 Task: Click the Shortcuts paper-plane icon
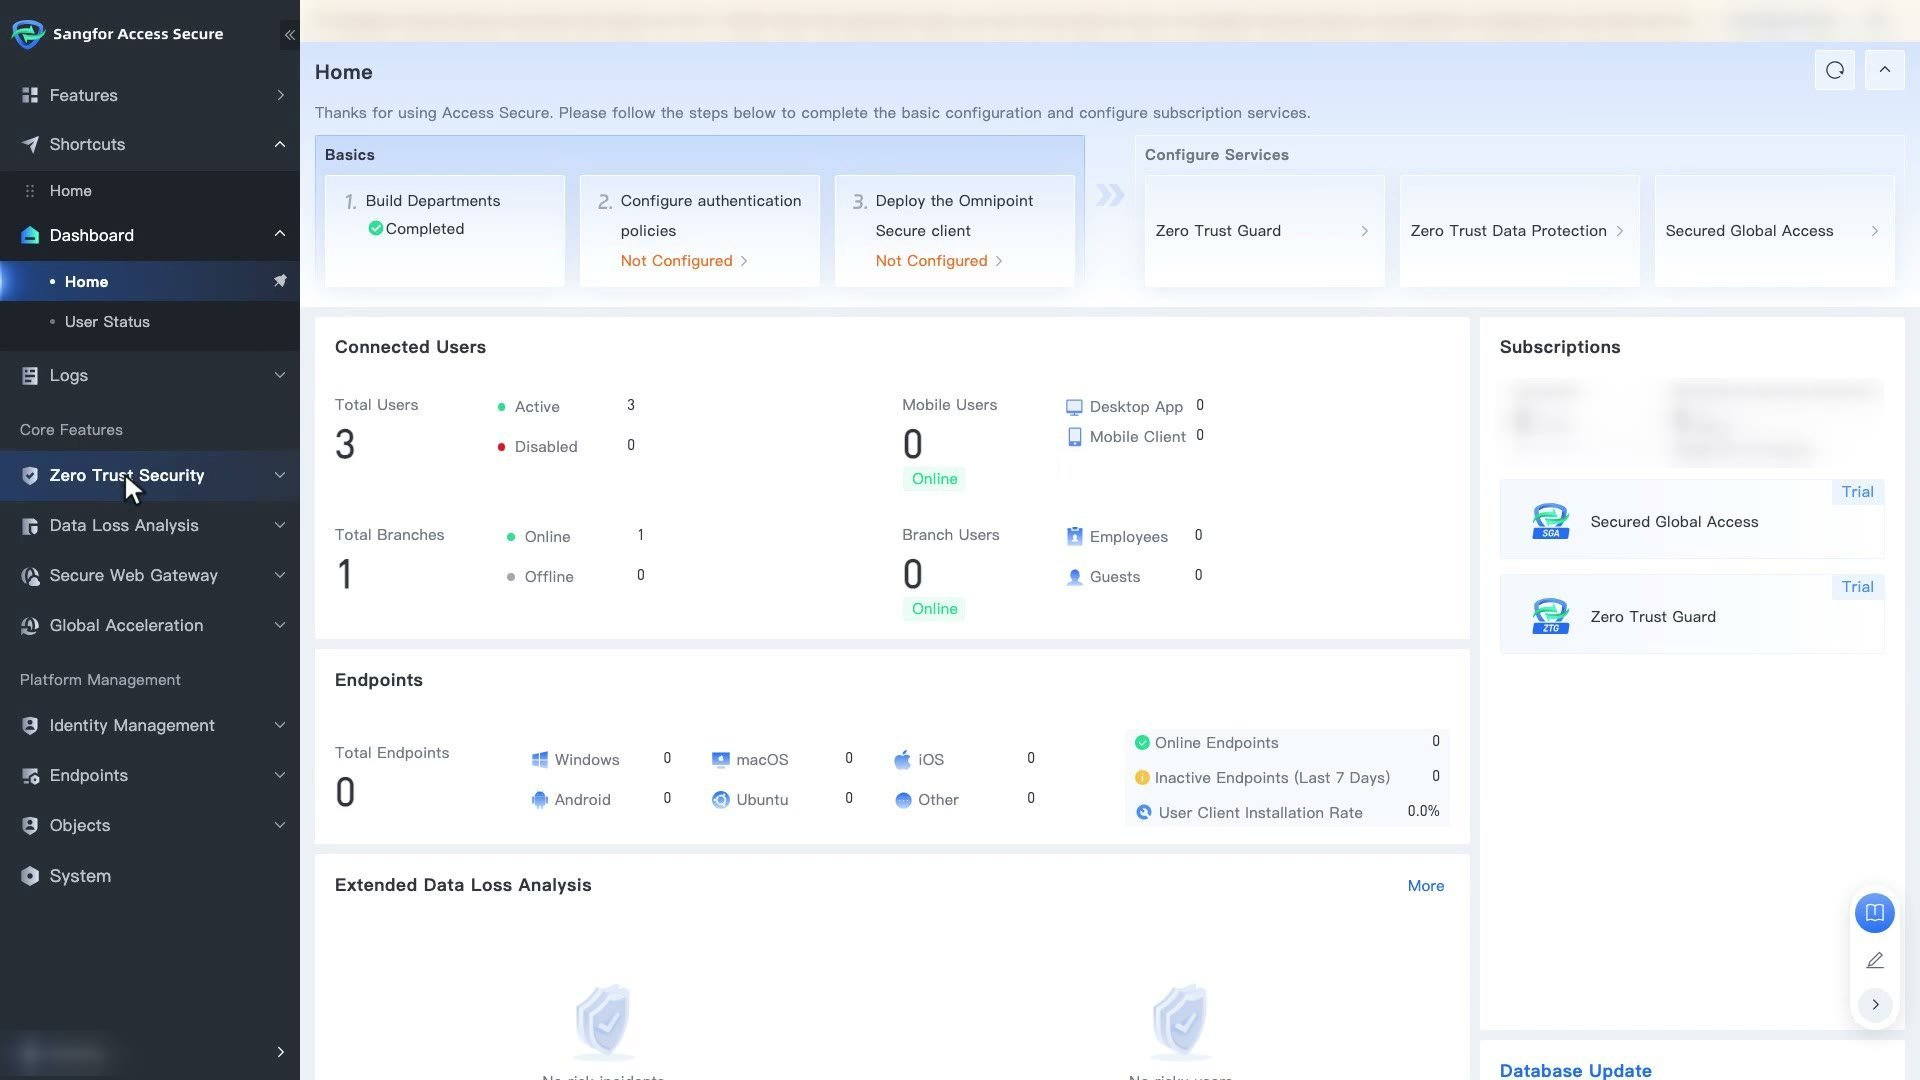(30, 144)
